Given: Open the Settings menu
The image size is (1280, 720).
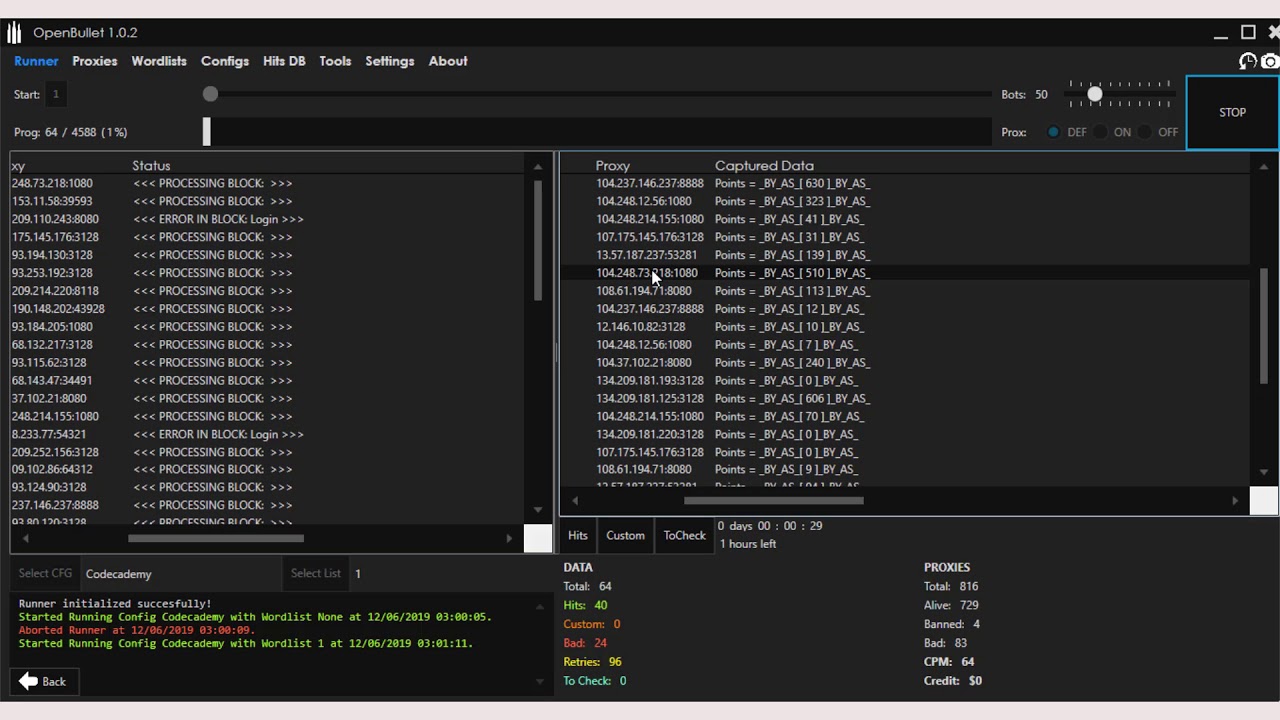Looking at the screenshot, I should coord(390,61).
